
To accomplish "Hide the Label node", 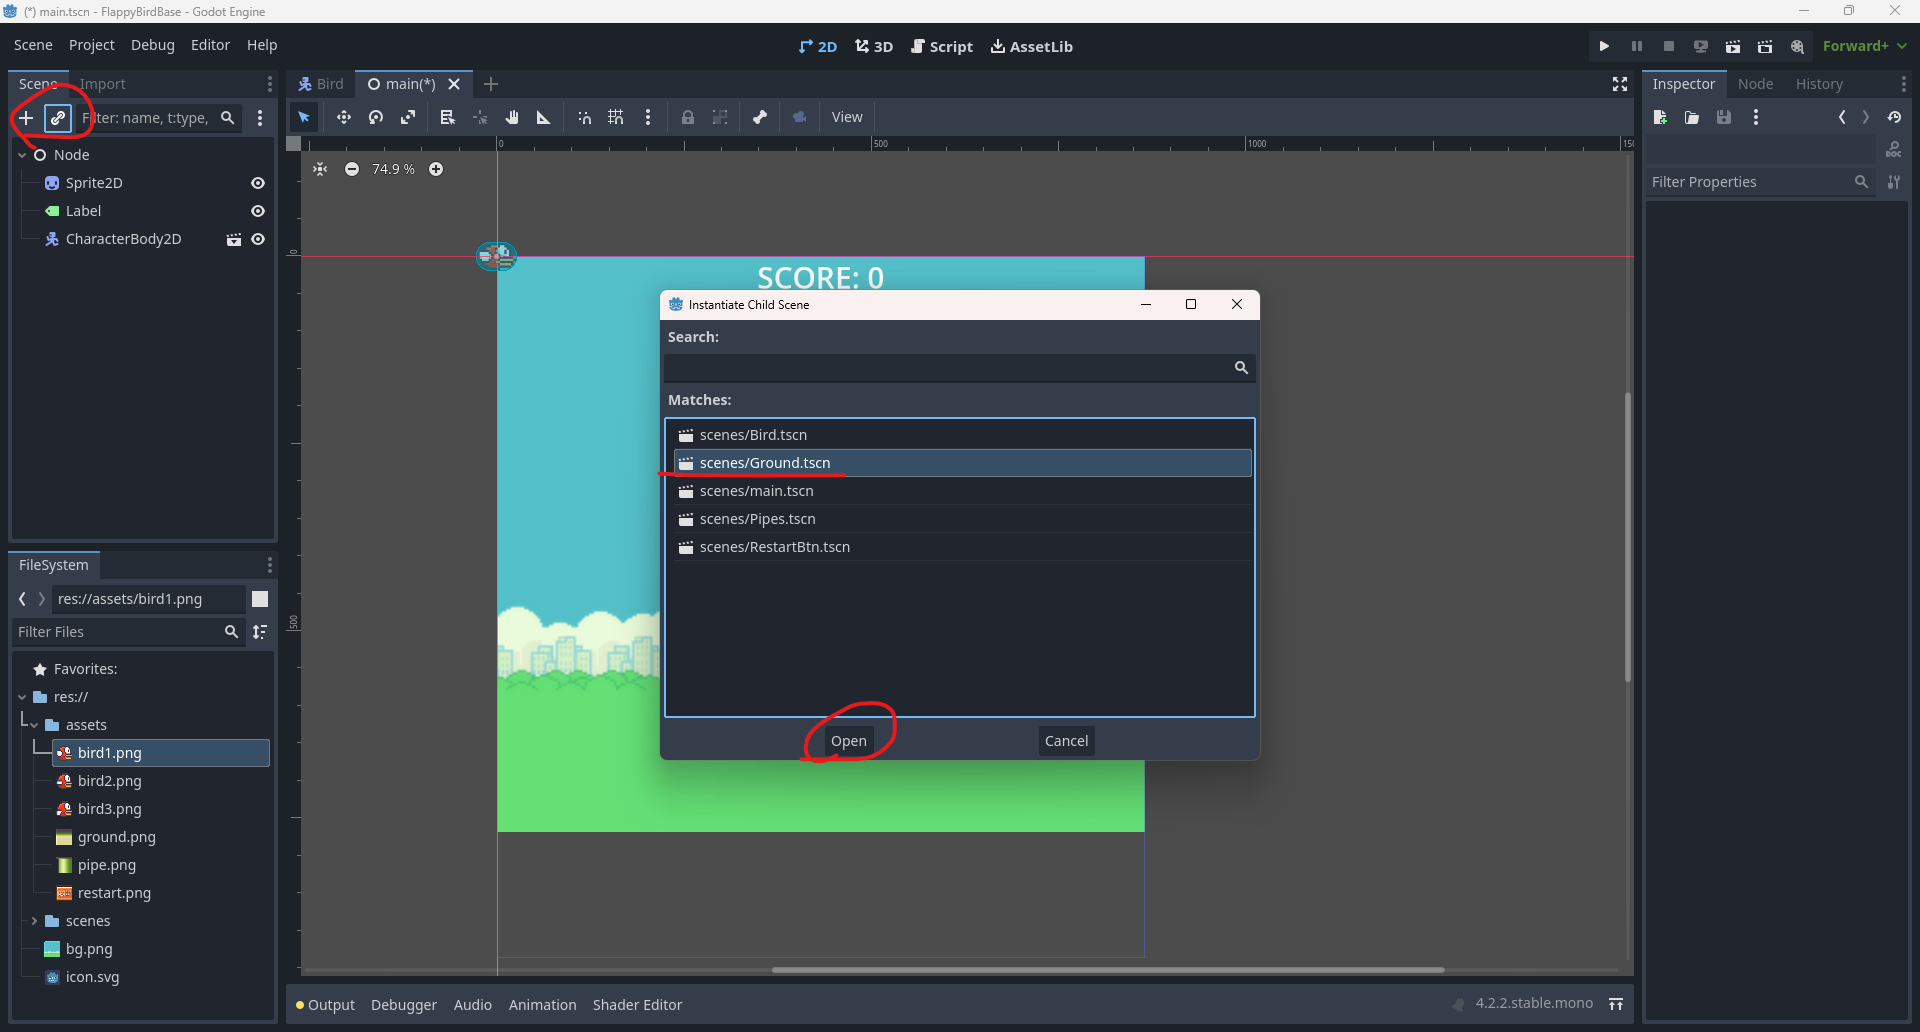I will click(x=258, y=211).
